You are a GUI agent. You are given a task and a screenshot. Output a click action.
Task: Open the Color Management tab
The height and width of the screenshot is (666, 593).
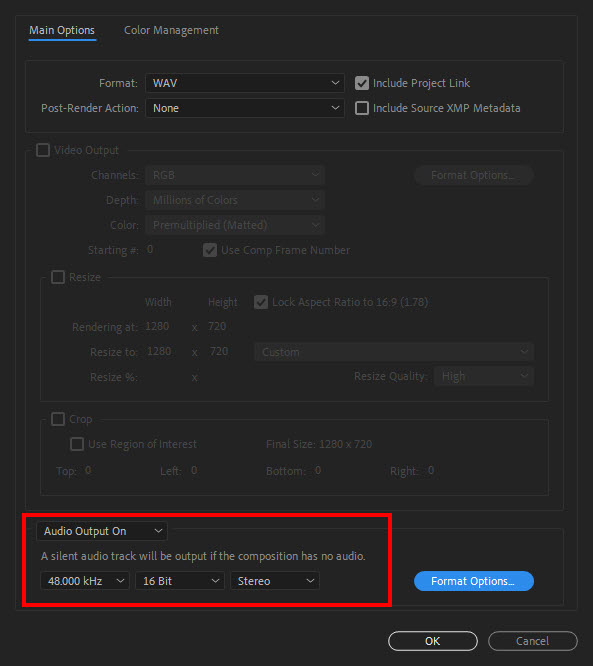[x=171, y=31]
